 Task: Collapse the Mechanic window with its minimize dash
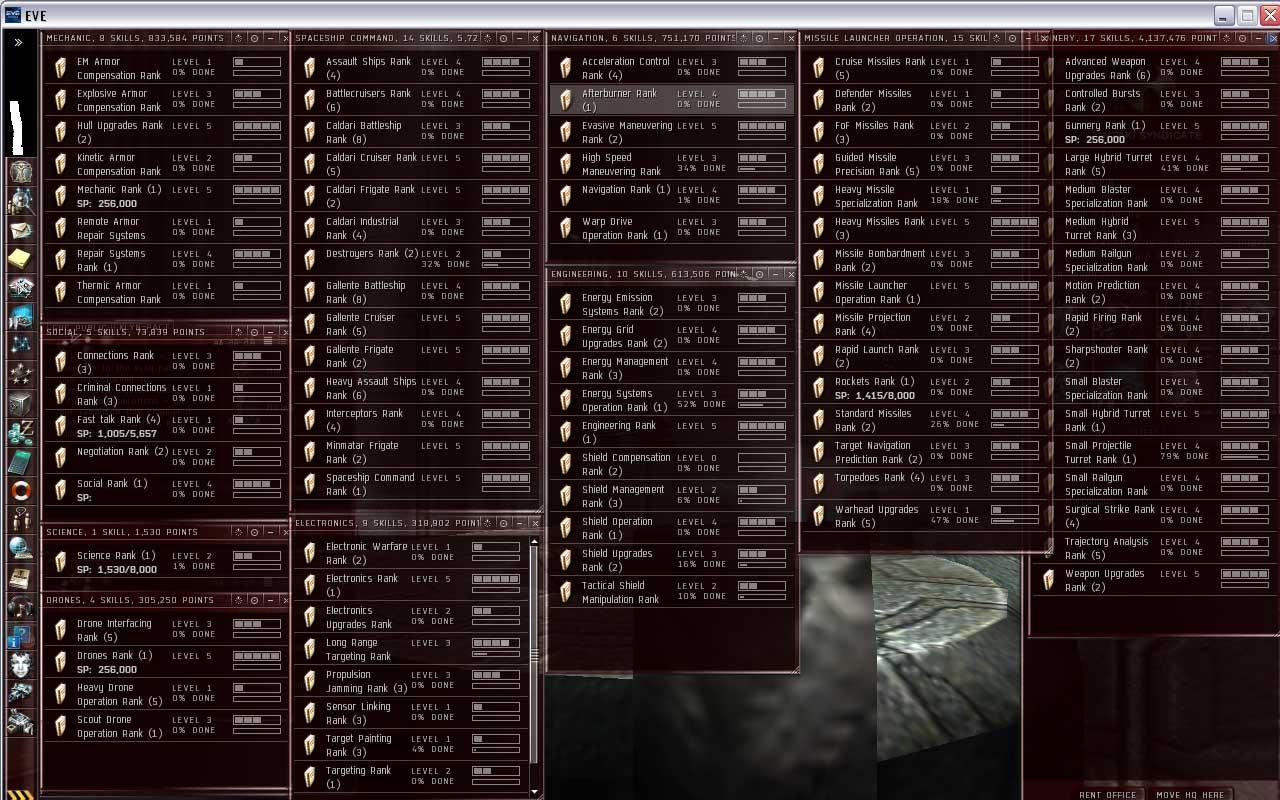click(270, 38)
